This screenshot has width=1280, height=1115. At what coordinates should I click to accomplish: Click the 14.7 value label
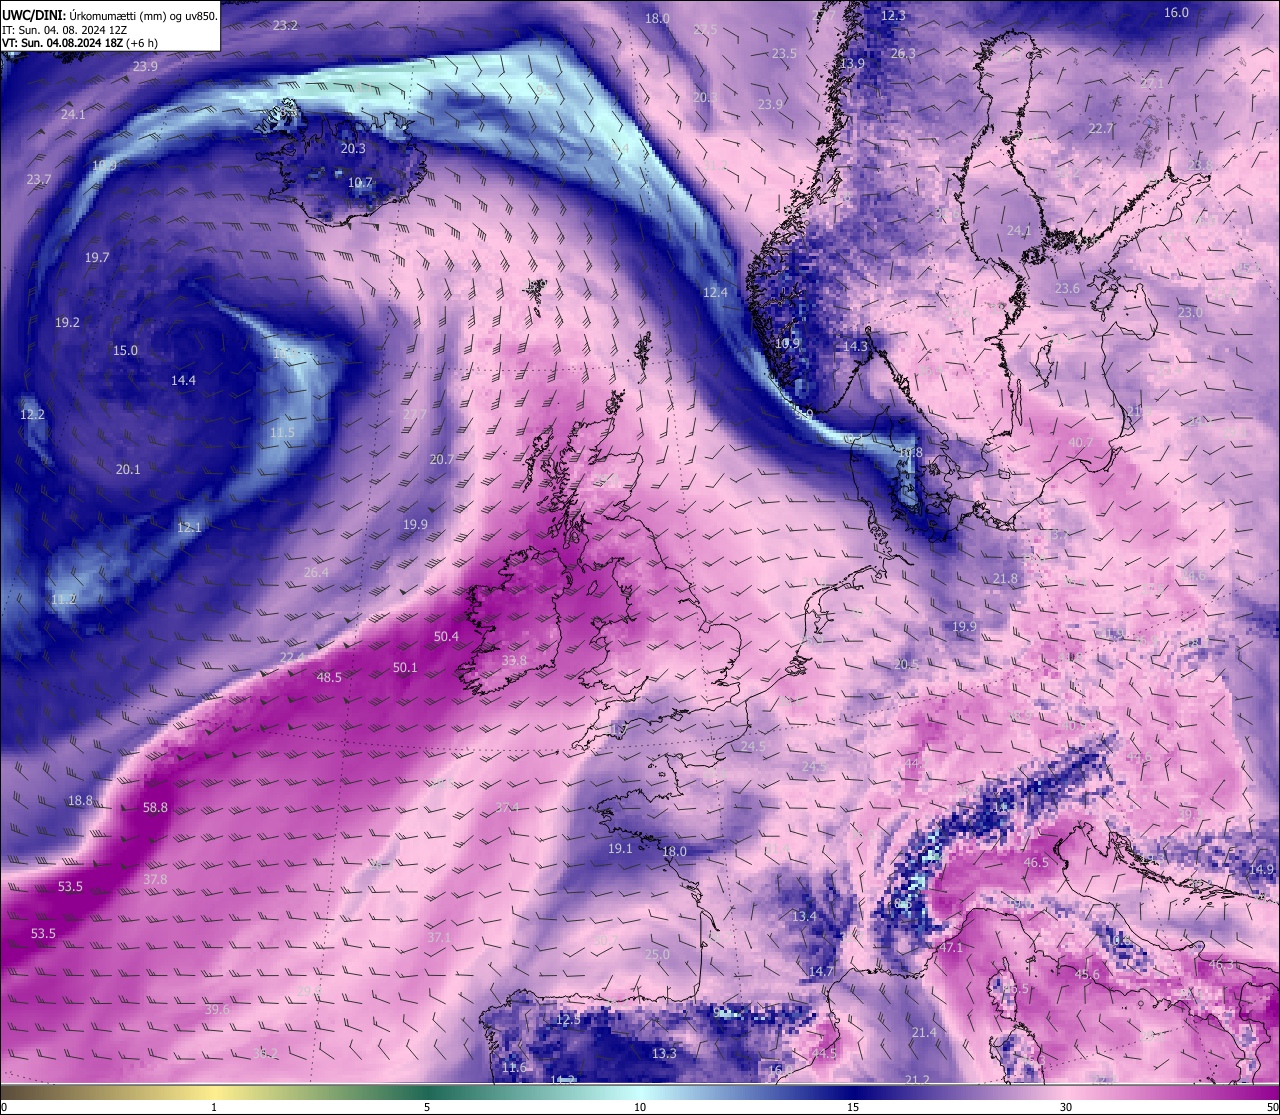[x=821, y=971]
